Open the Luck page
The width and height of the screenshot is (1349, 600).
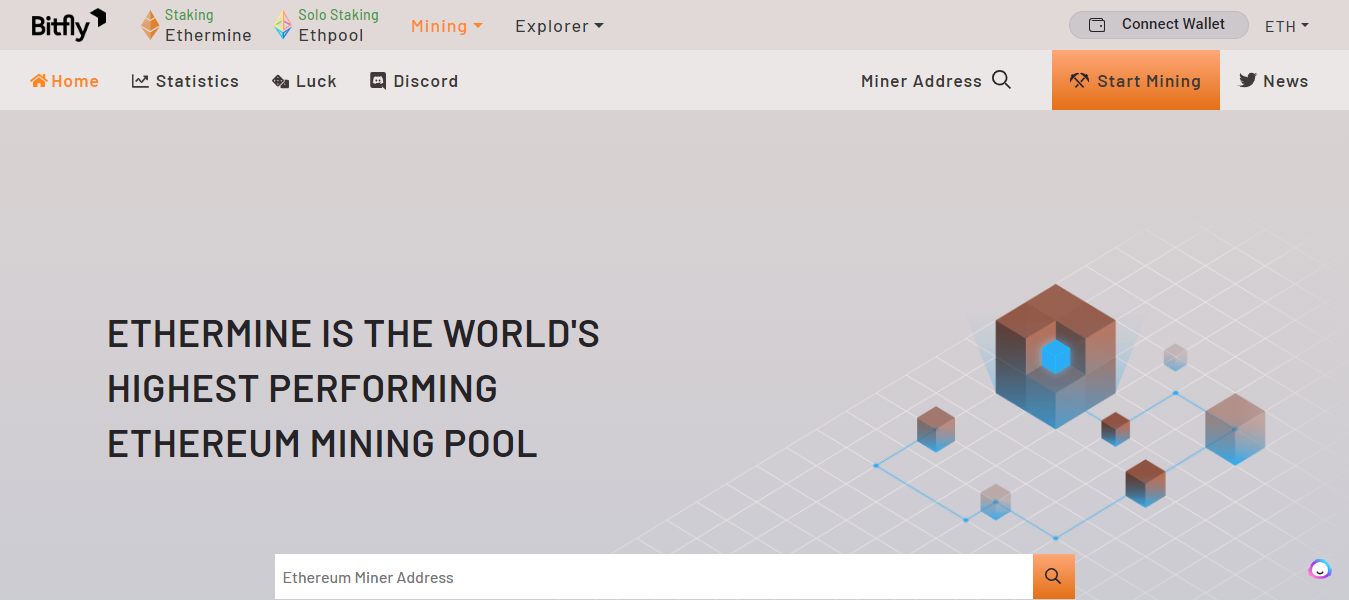304,81
